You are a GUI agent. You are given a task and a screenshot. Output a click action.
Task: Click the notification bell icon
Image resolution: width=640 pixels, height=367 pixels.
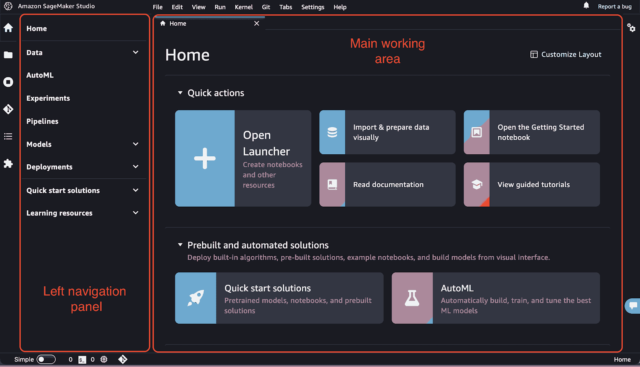pyautogui.click(x=586, y=6)
